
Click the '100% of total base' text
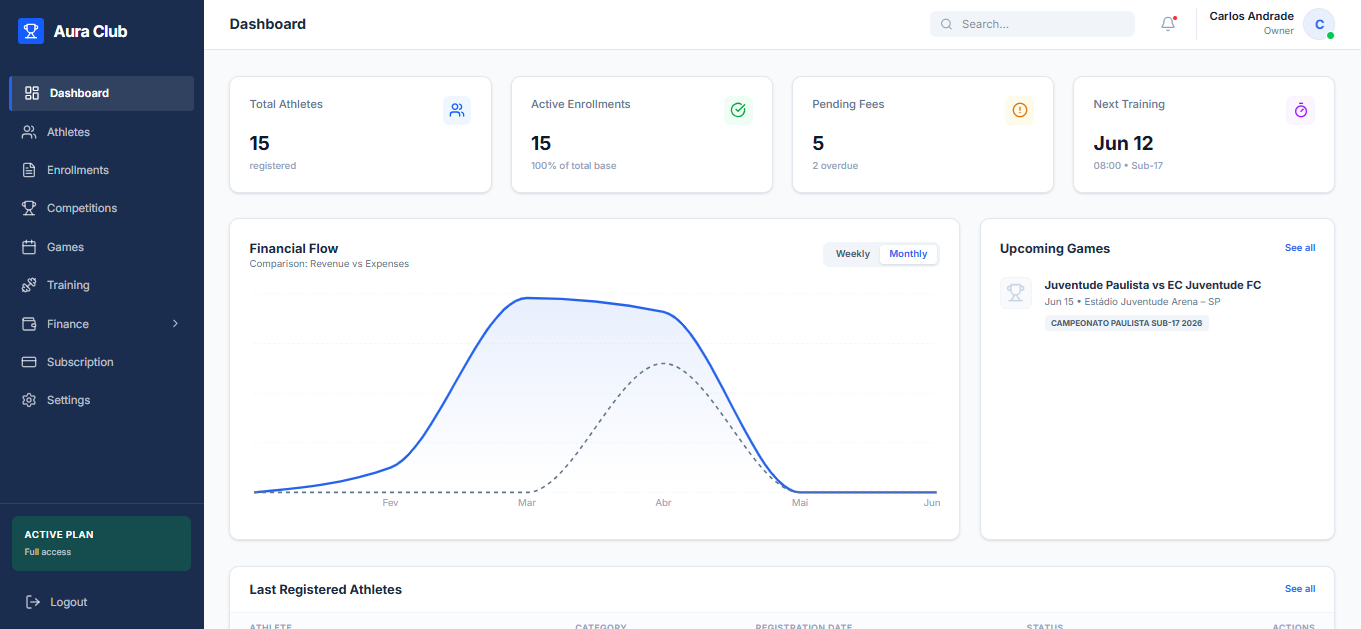coord(574,166)
